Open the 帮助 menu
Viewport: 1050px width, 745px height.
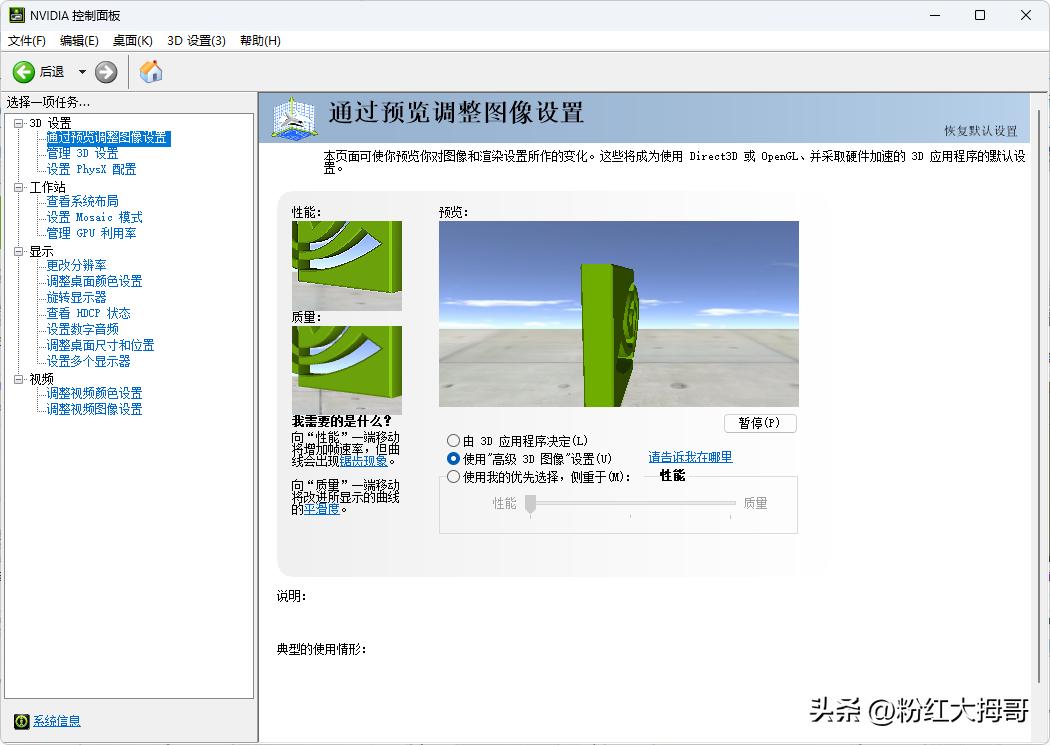[x=260, y=41]
